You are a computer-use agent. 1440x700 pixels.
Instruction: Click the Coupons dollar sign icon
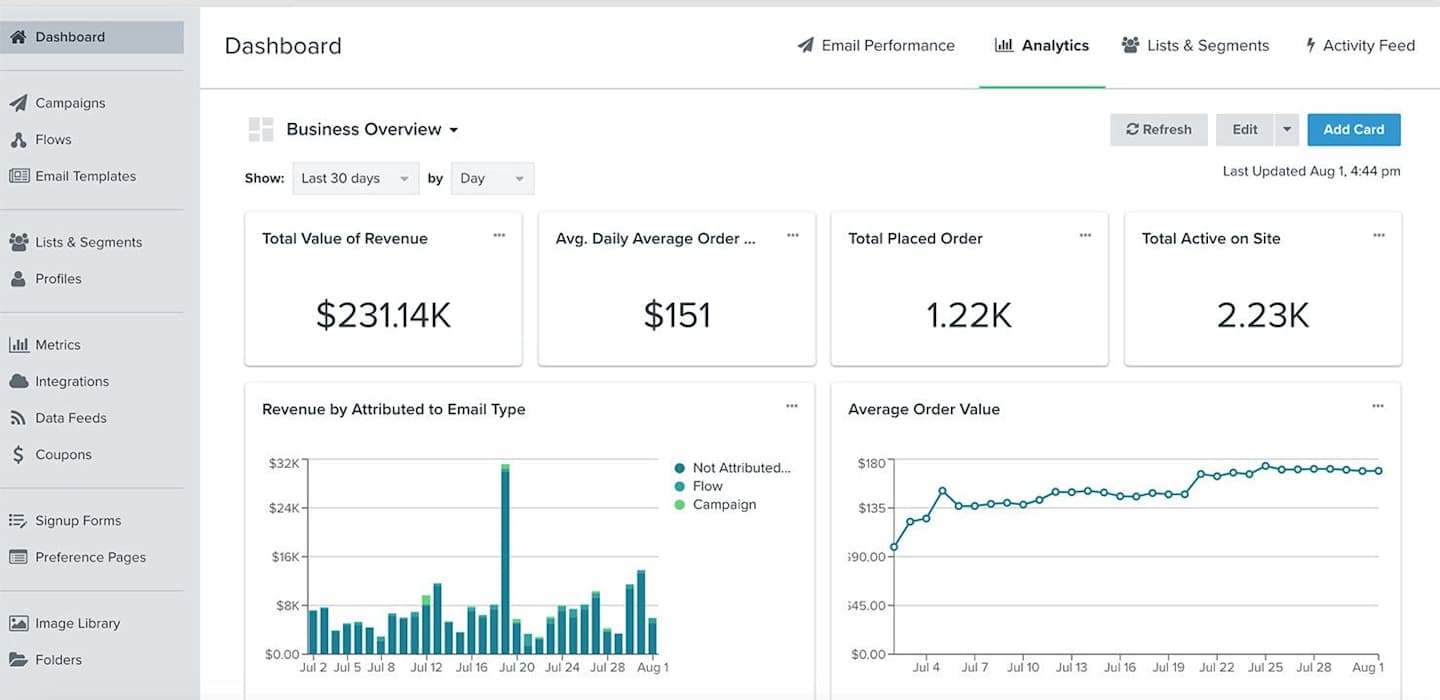coord(18,454)
